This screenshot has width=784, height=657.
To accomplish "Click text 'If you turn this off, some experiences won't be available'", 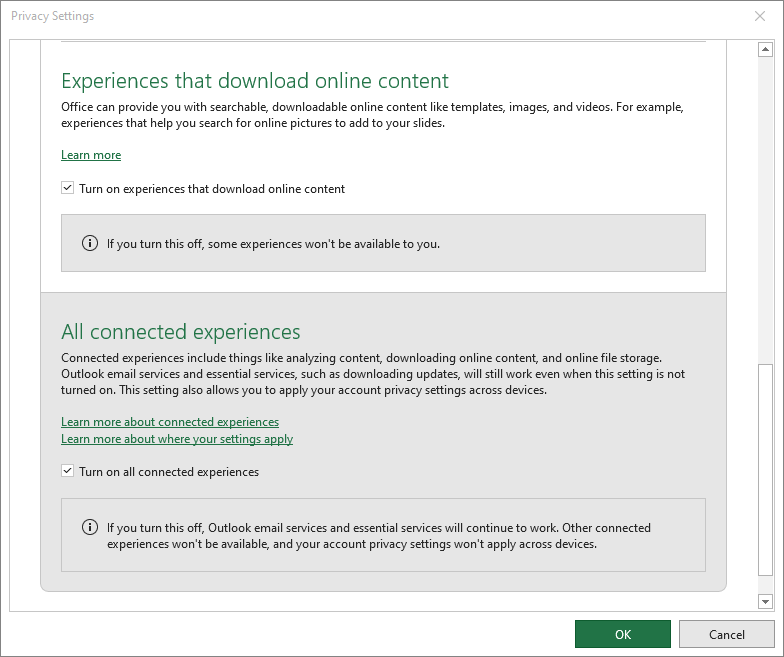I will pyautogui.click(x=274, y=244).
